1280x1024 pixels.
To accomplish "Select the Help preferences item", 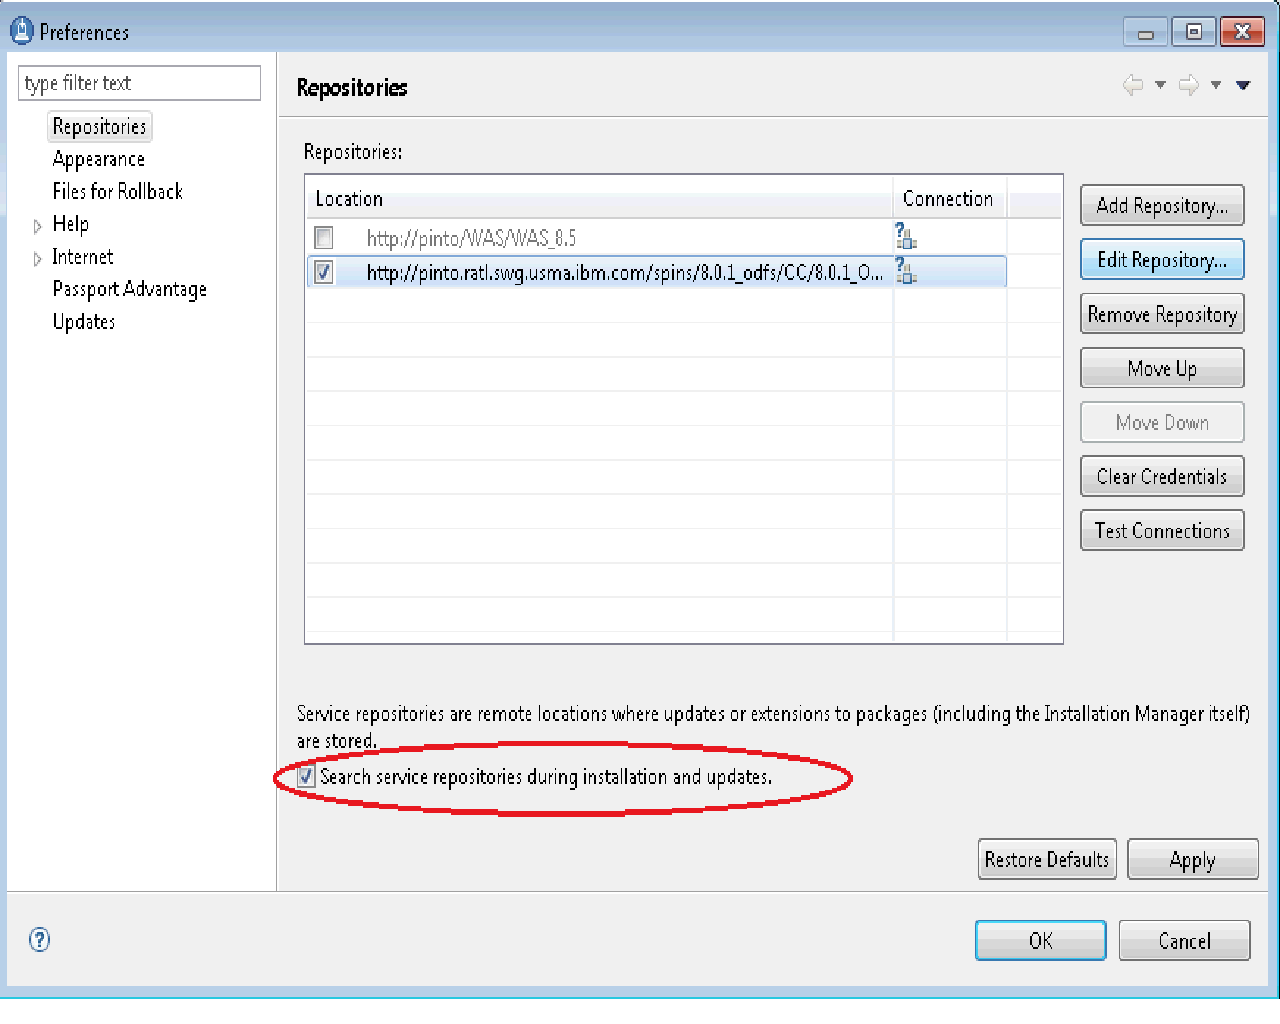I will coord(71,224).
